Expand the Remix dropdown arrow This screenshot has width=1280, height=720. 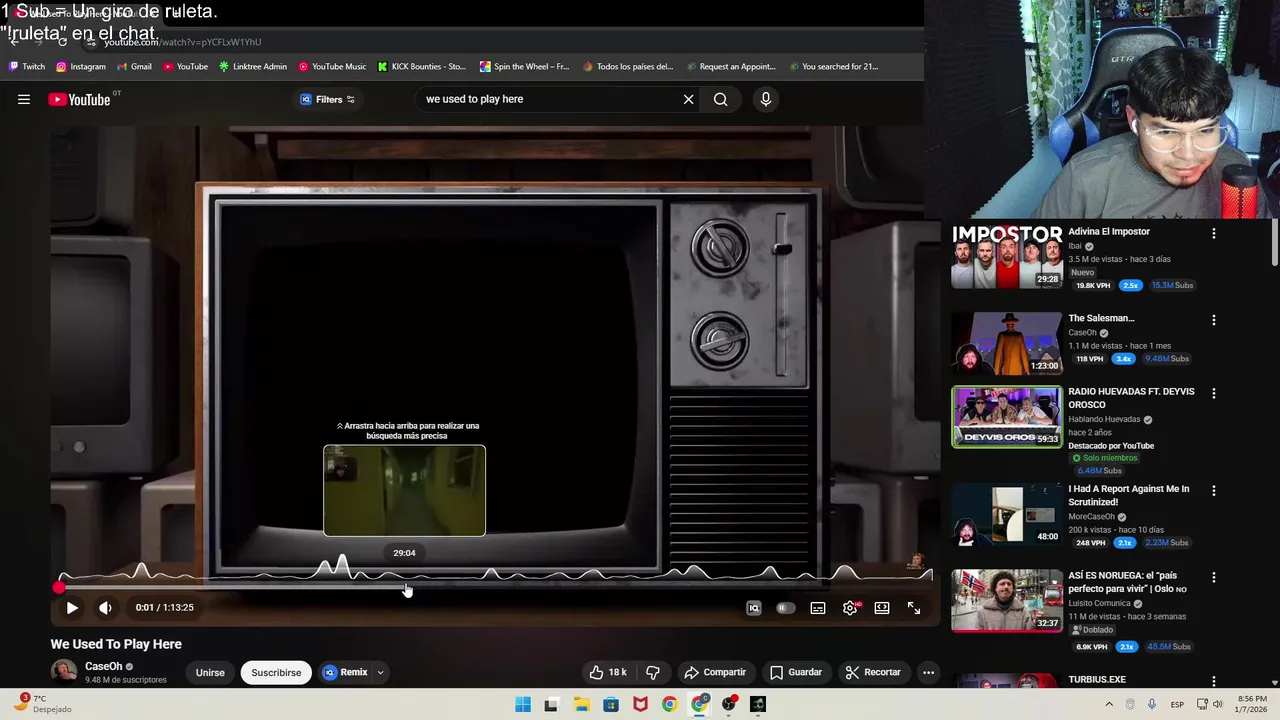pos(380,672)
